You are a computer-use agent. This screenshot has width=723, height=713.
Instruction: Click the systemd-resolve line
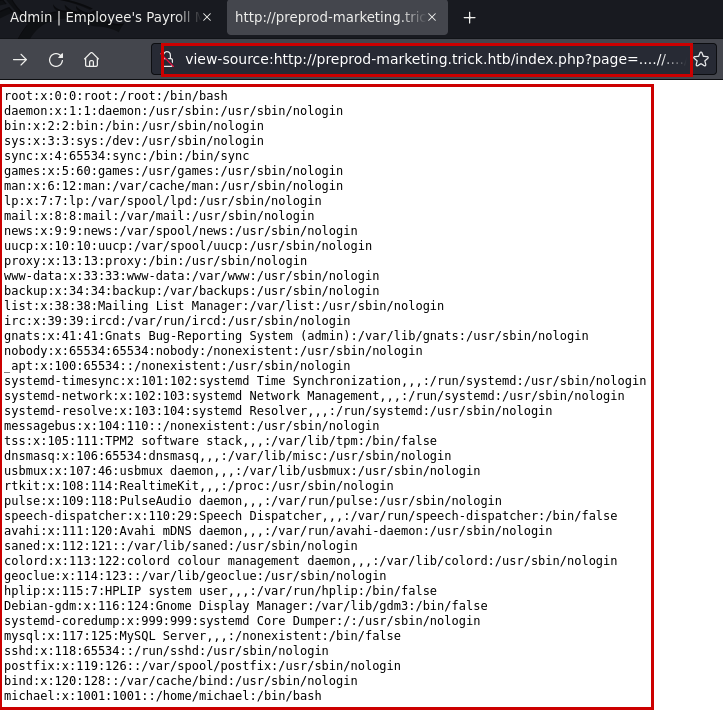coord(278,410)
